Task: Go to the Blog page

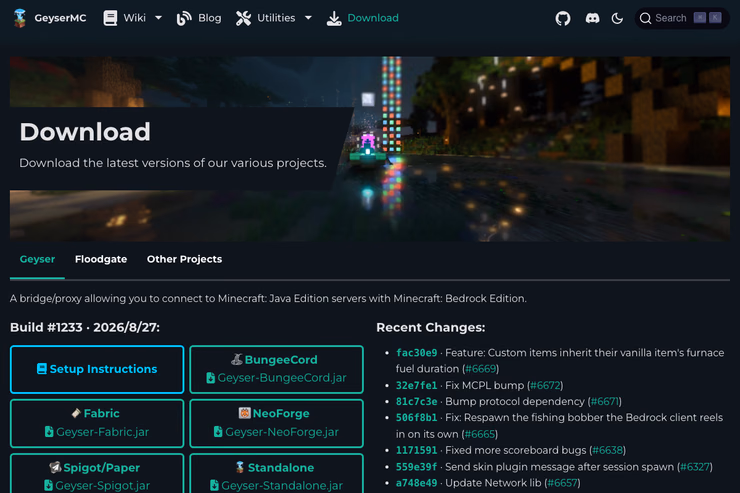Action: click(210, 18)
